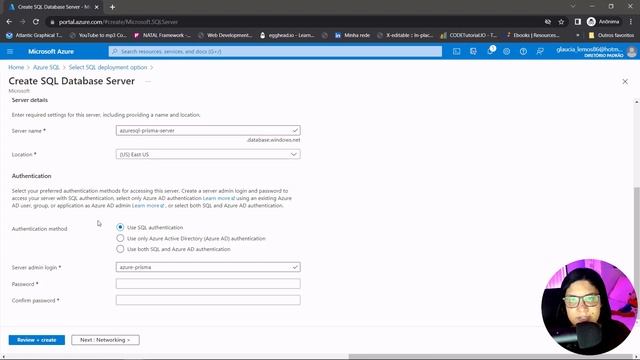The width and height of the screenshot is (640, 360).
Task: Open the Anônima incognito profile button
Action: [x=603, y=22]
